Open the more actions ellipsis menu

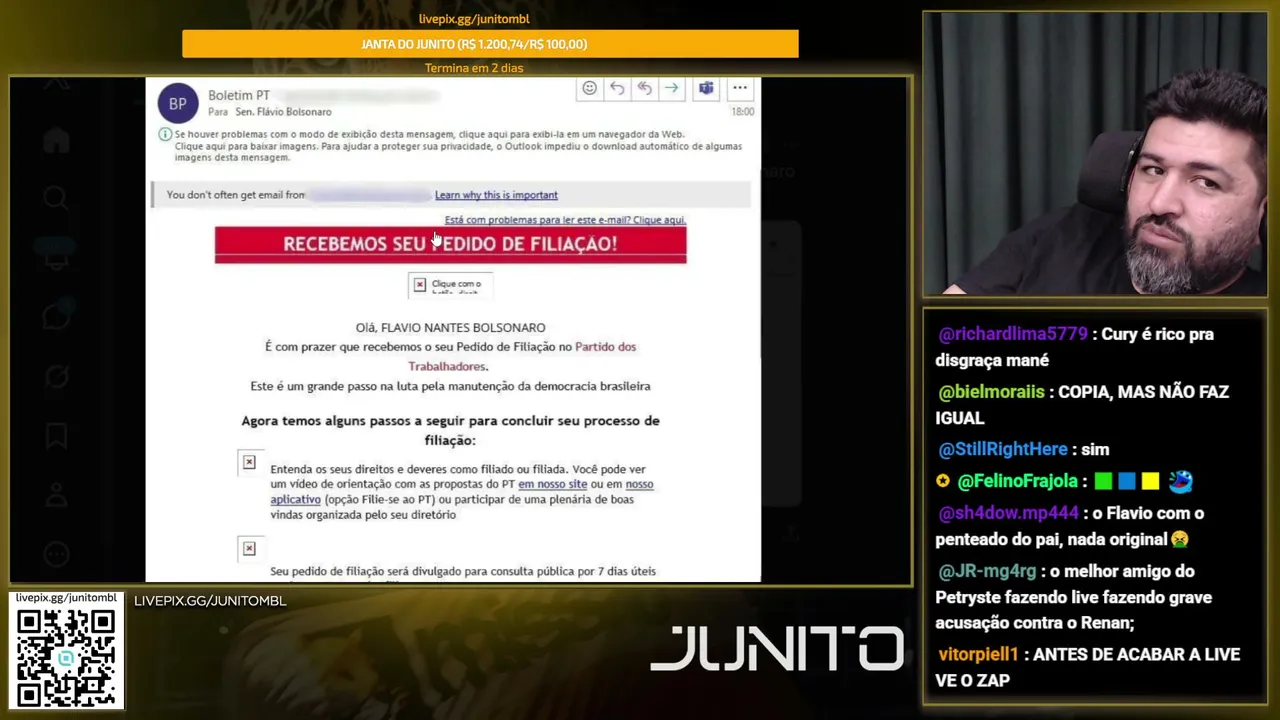[x=740, y=88]
